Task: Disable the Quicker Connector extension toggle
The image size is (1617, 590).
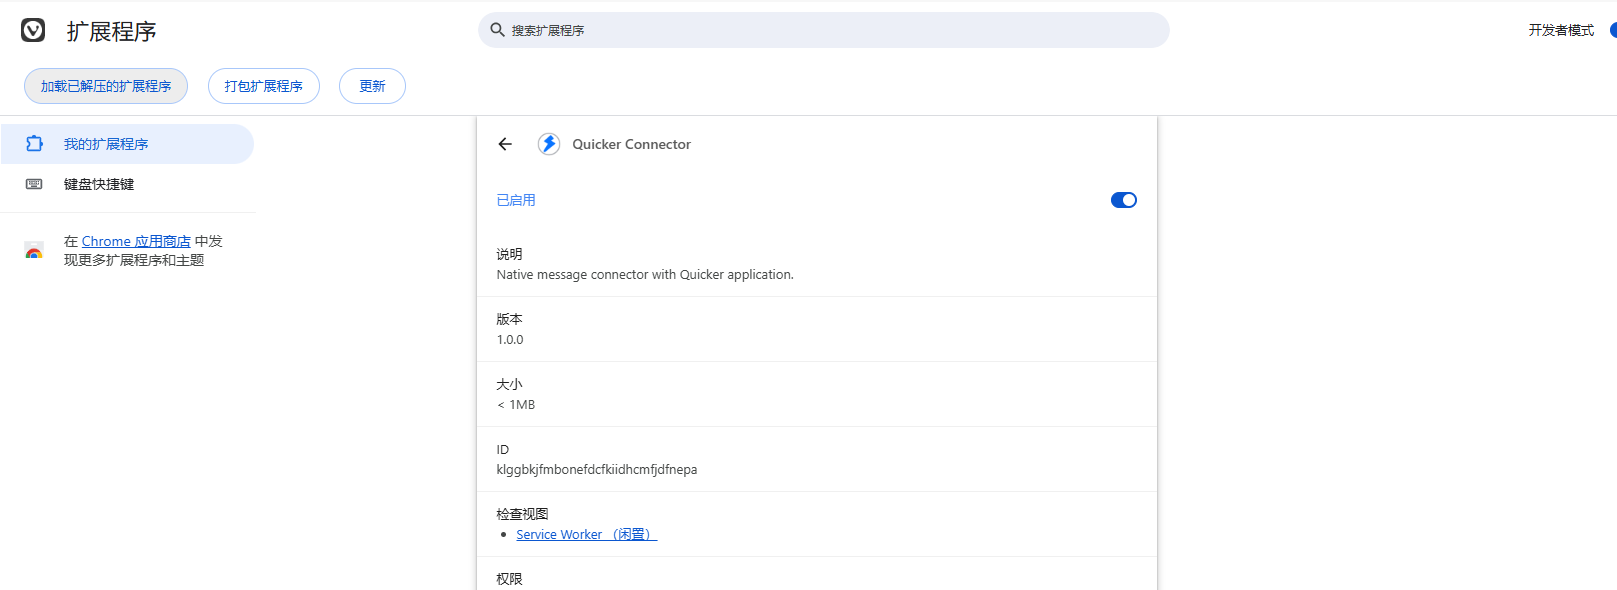Action: point(1124,200)
